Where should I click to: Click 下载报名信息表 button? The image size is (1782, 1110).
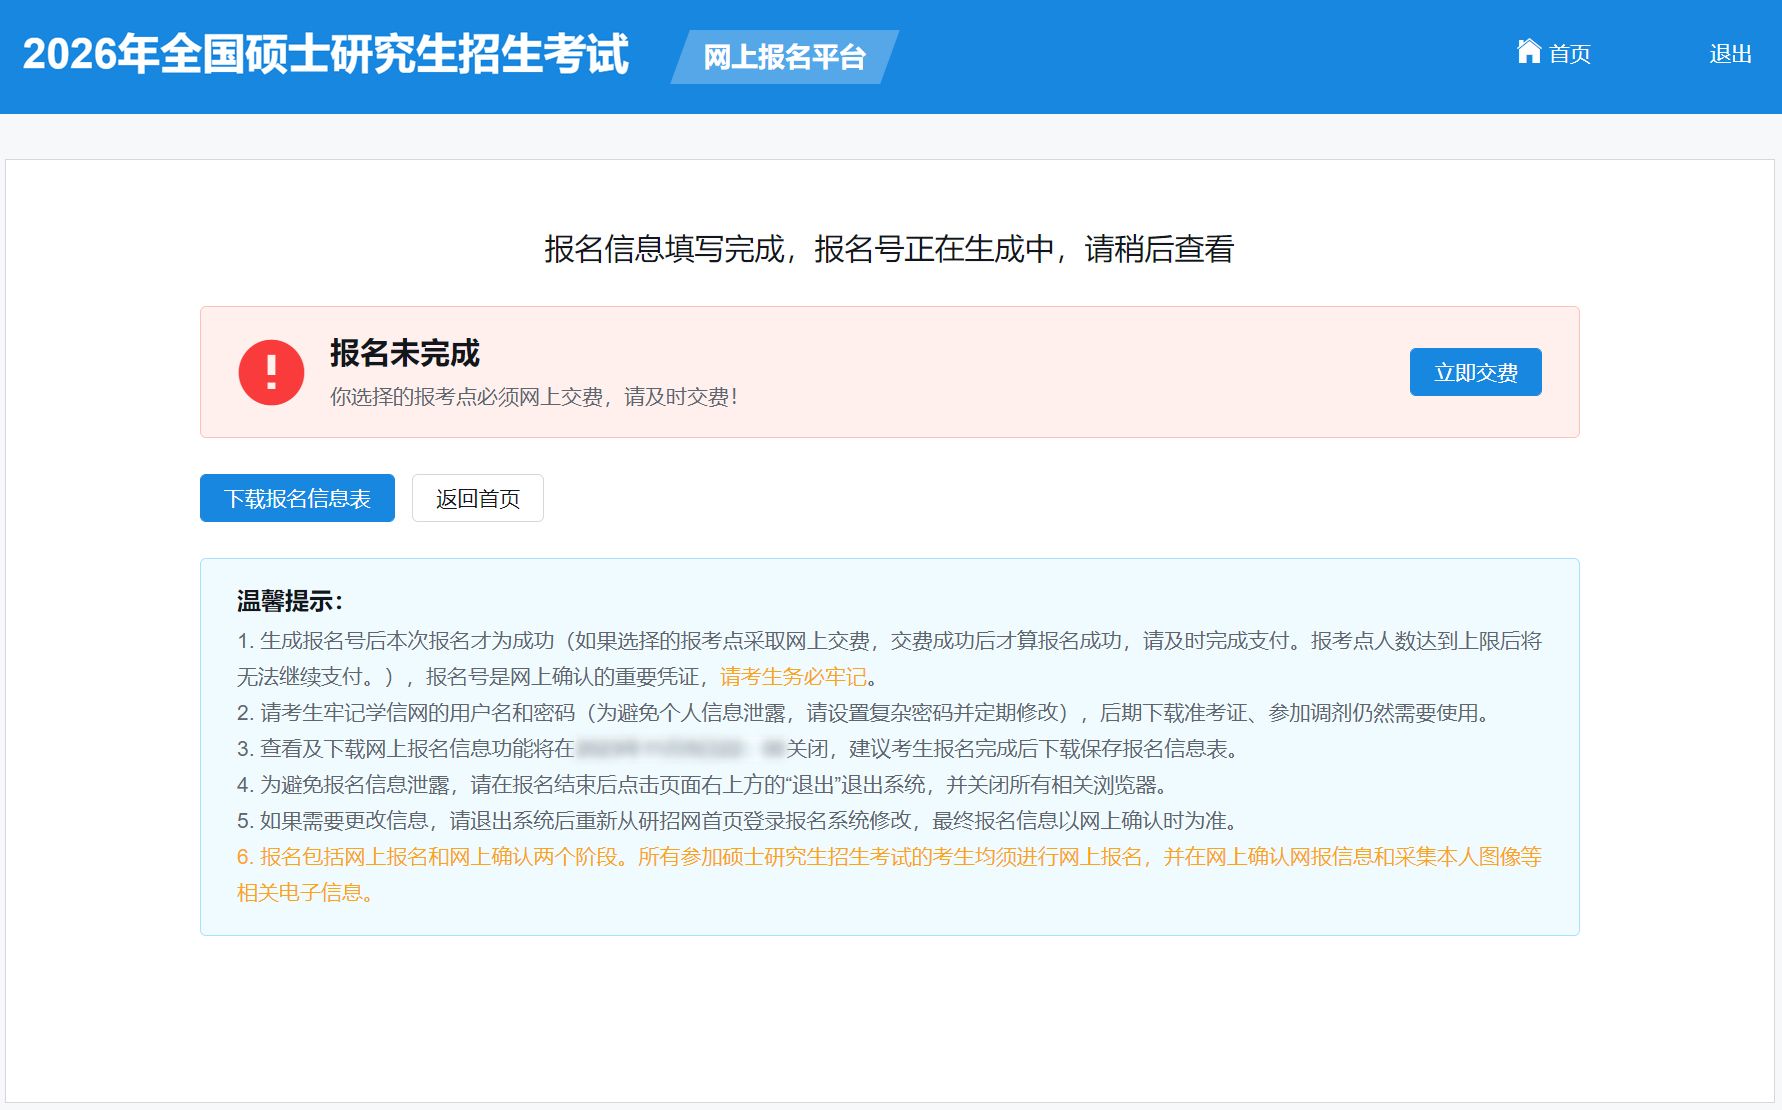click(x=297, y=498)
